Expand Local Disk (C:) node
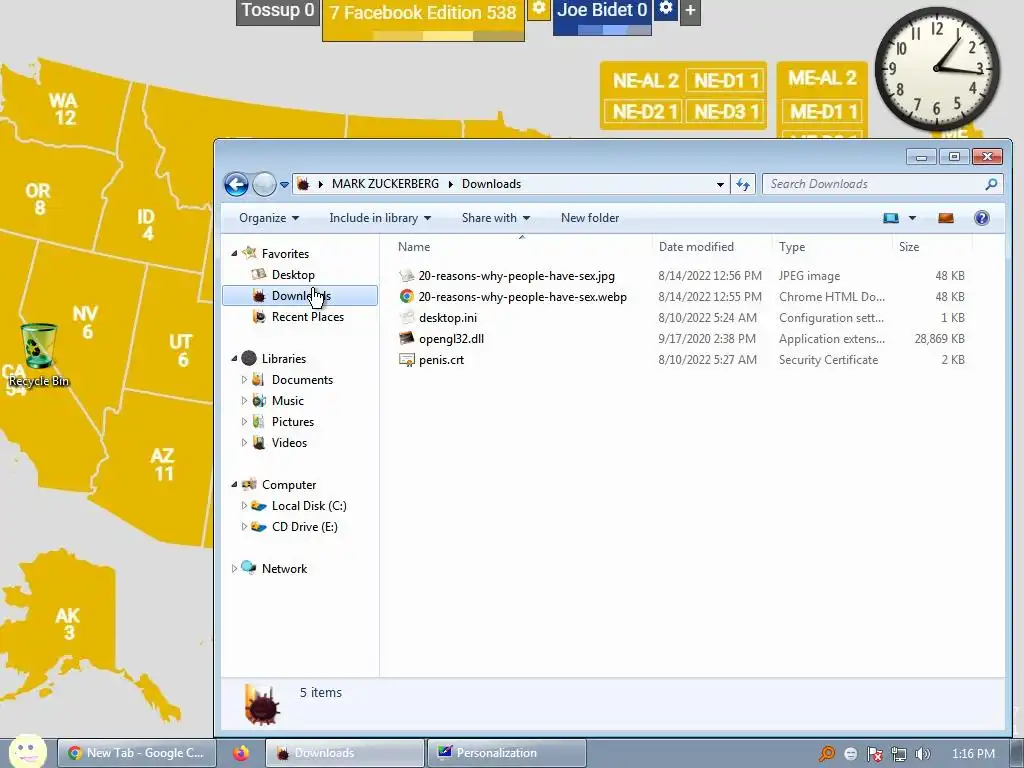The width and height of the screenshot is (1024, 768). [244, 505]
